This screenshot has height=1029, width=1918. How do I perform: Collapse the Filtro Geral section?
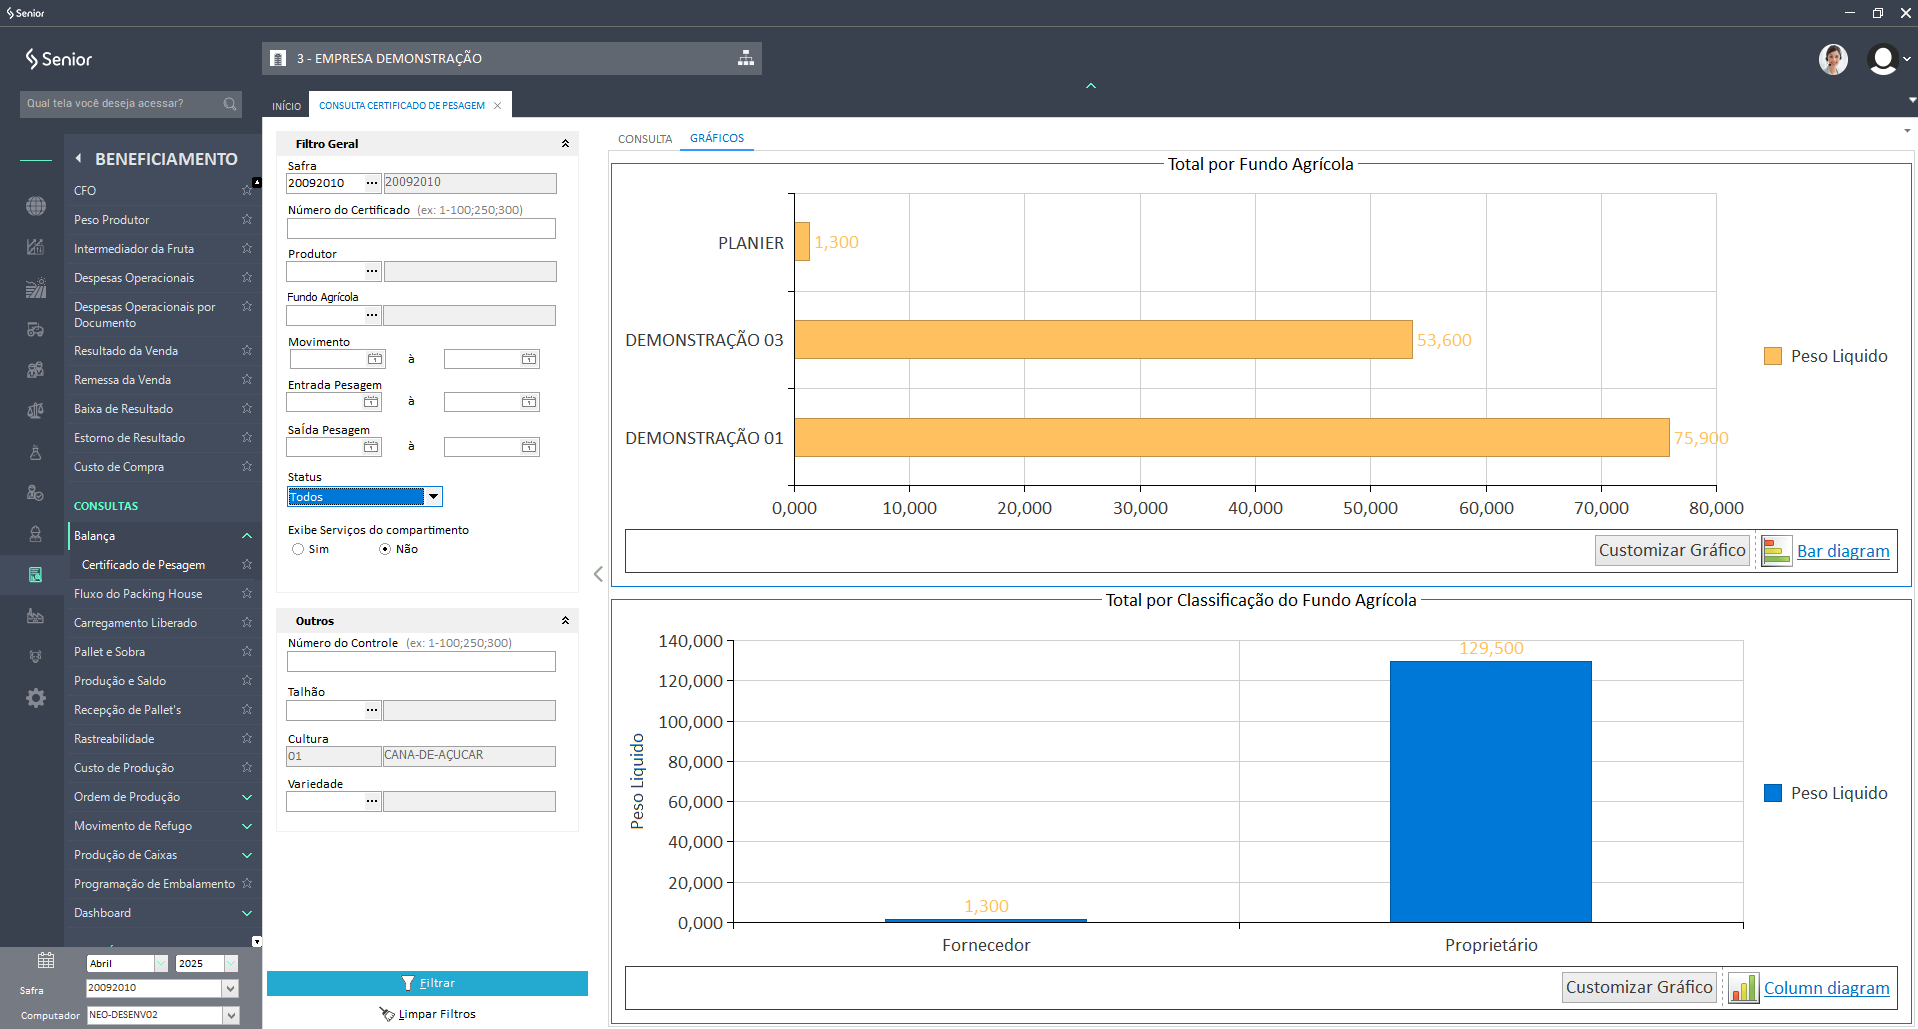565,144
